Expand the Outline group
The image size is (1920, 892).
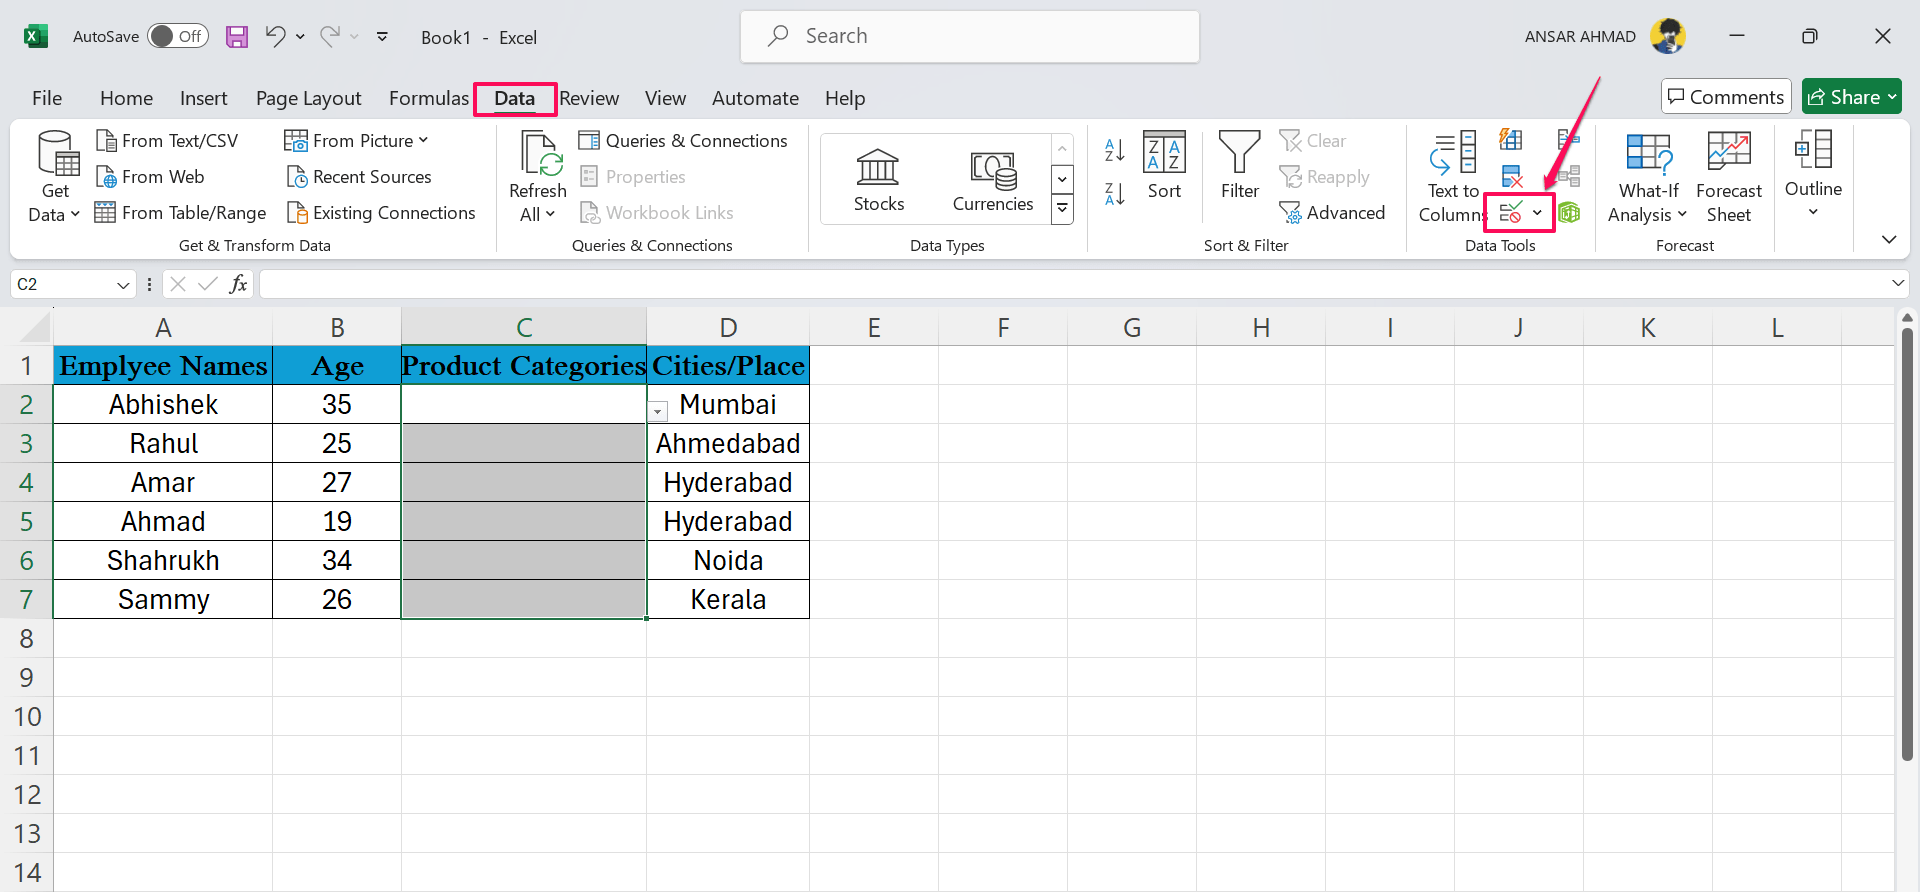[x=1813, y=176]
